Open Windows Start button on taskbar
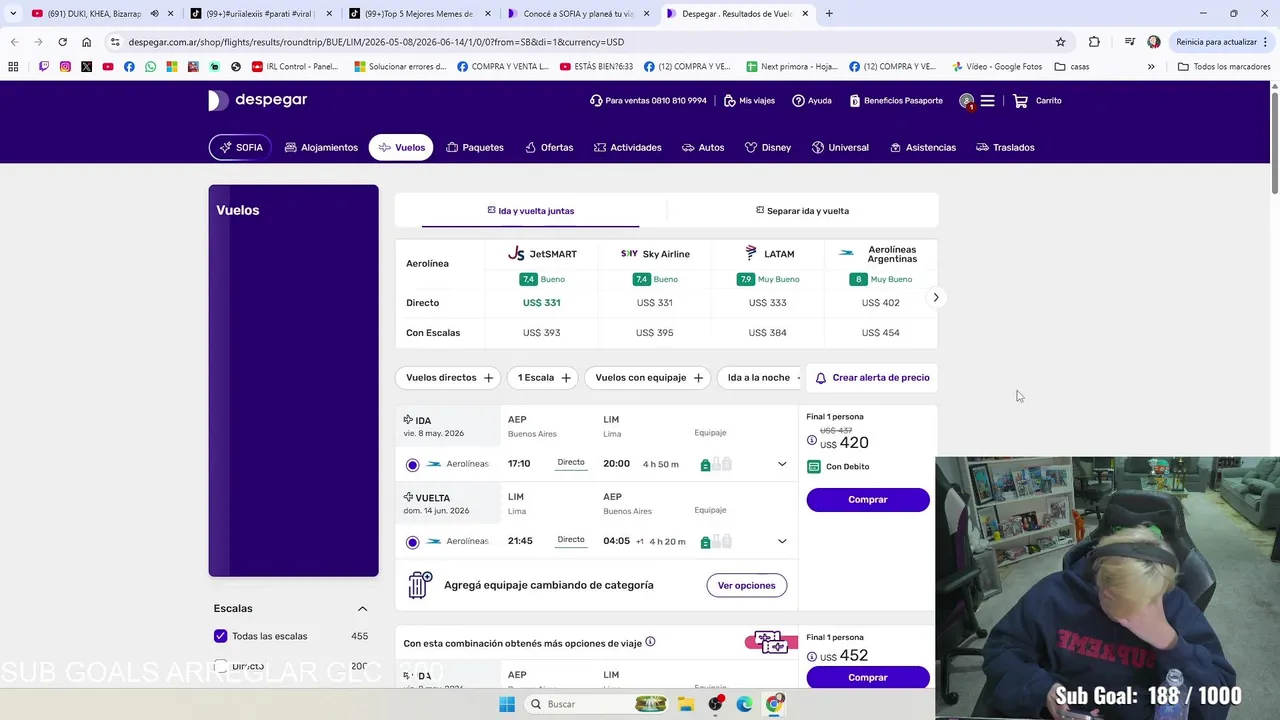 (x=507, y=704)
